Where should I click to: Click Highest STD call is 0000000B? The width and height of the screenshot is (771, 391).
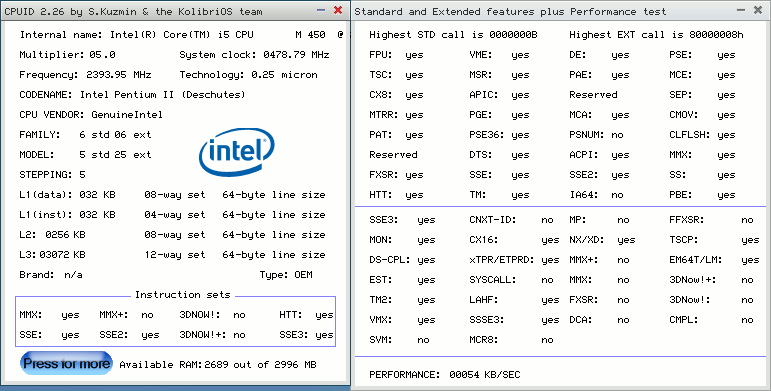point(453,34)
